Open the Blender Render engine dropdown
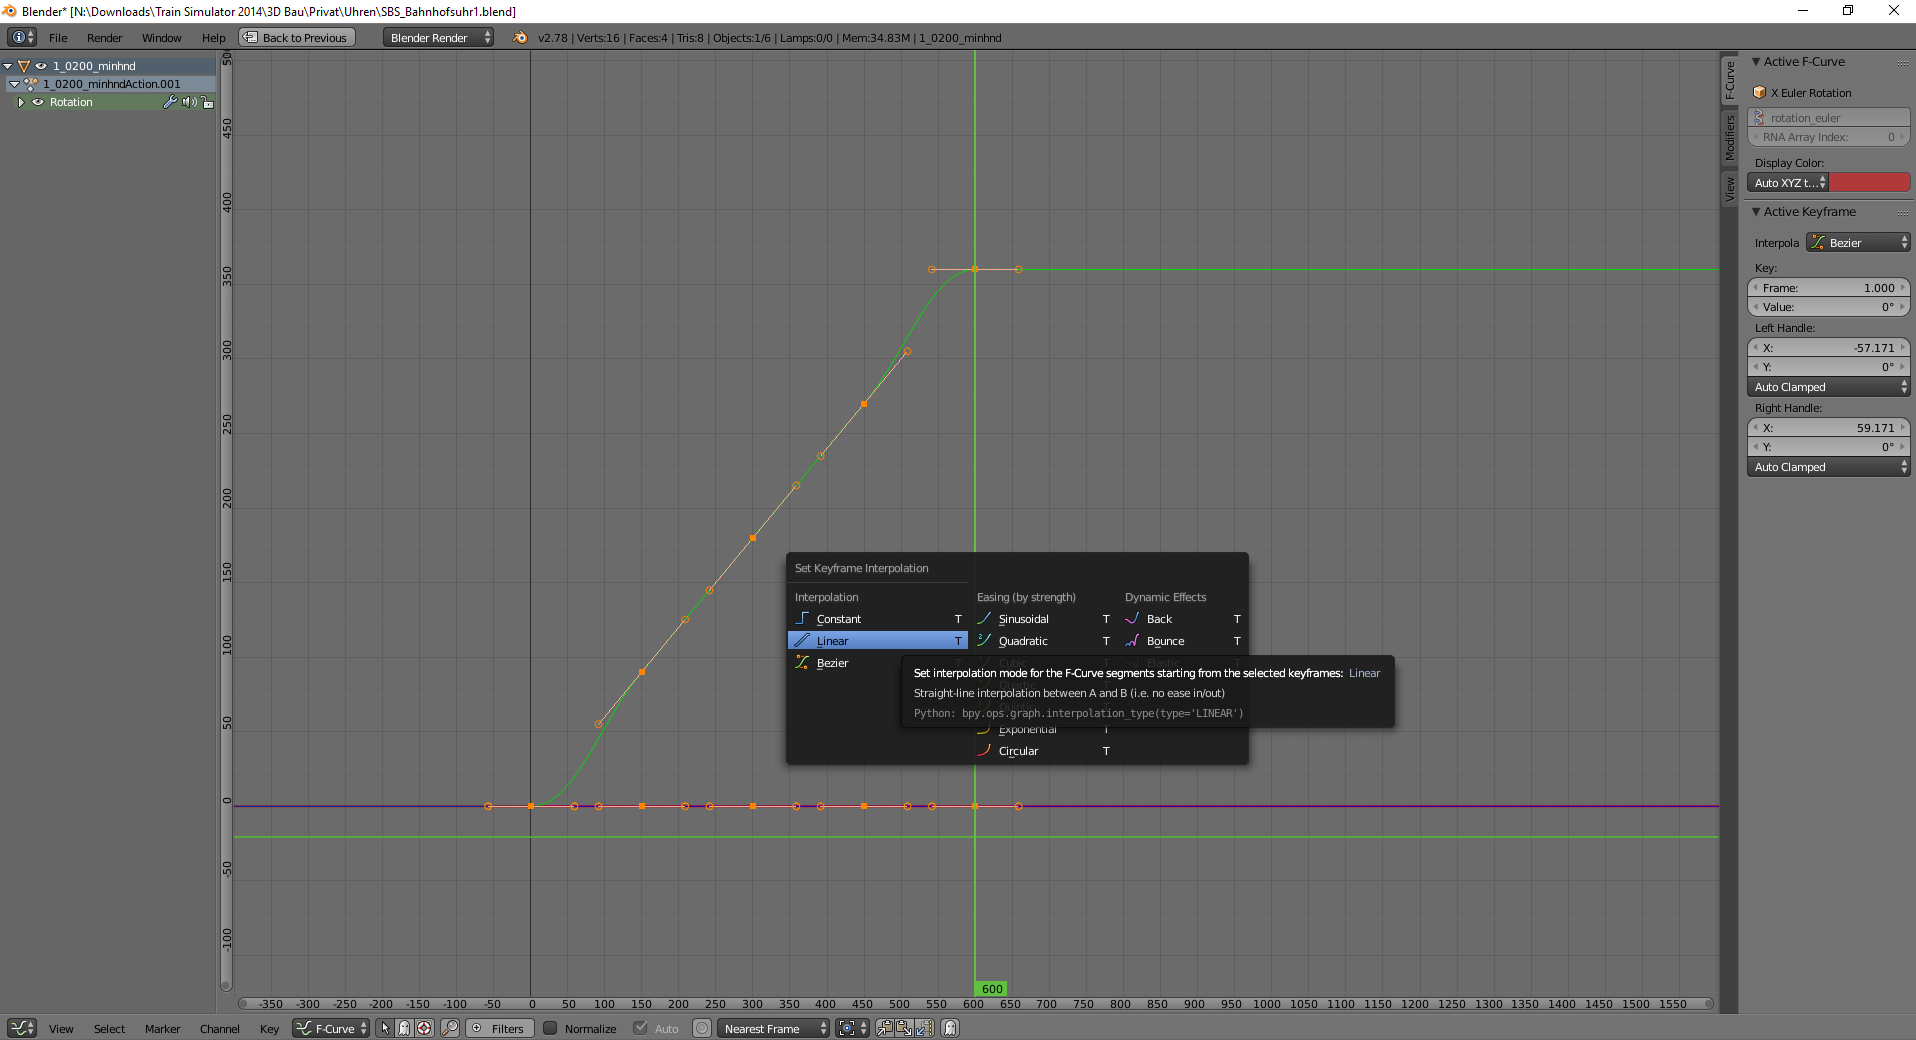The height and width of the screenshot is (1040, 1916). pos(438,38)
